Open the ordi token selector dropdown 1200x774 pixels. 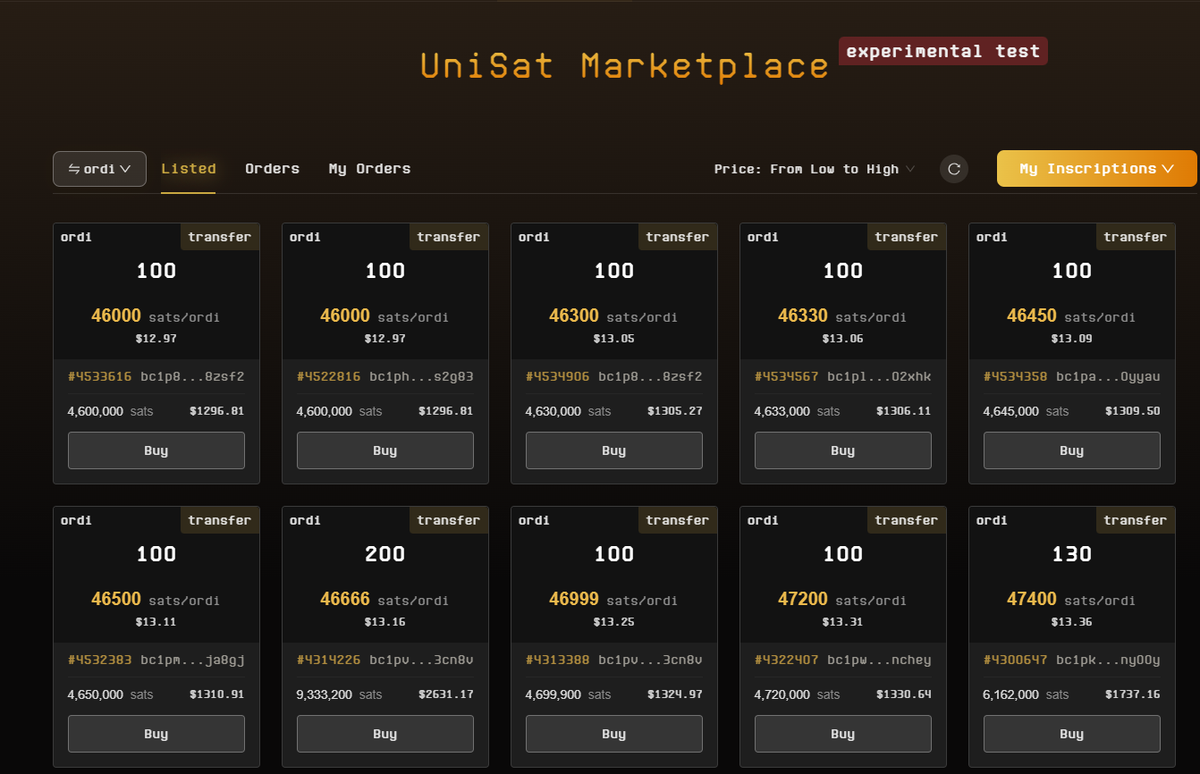99,168
